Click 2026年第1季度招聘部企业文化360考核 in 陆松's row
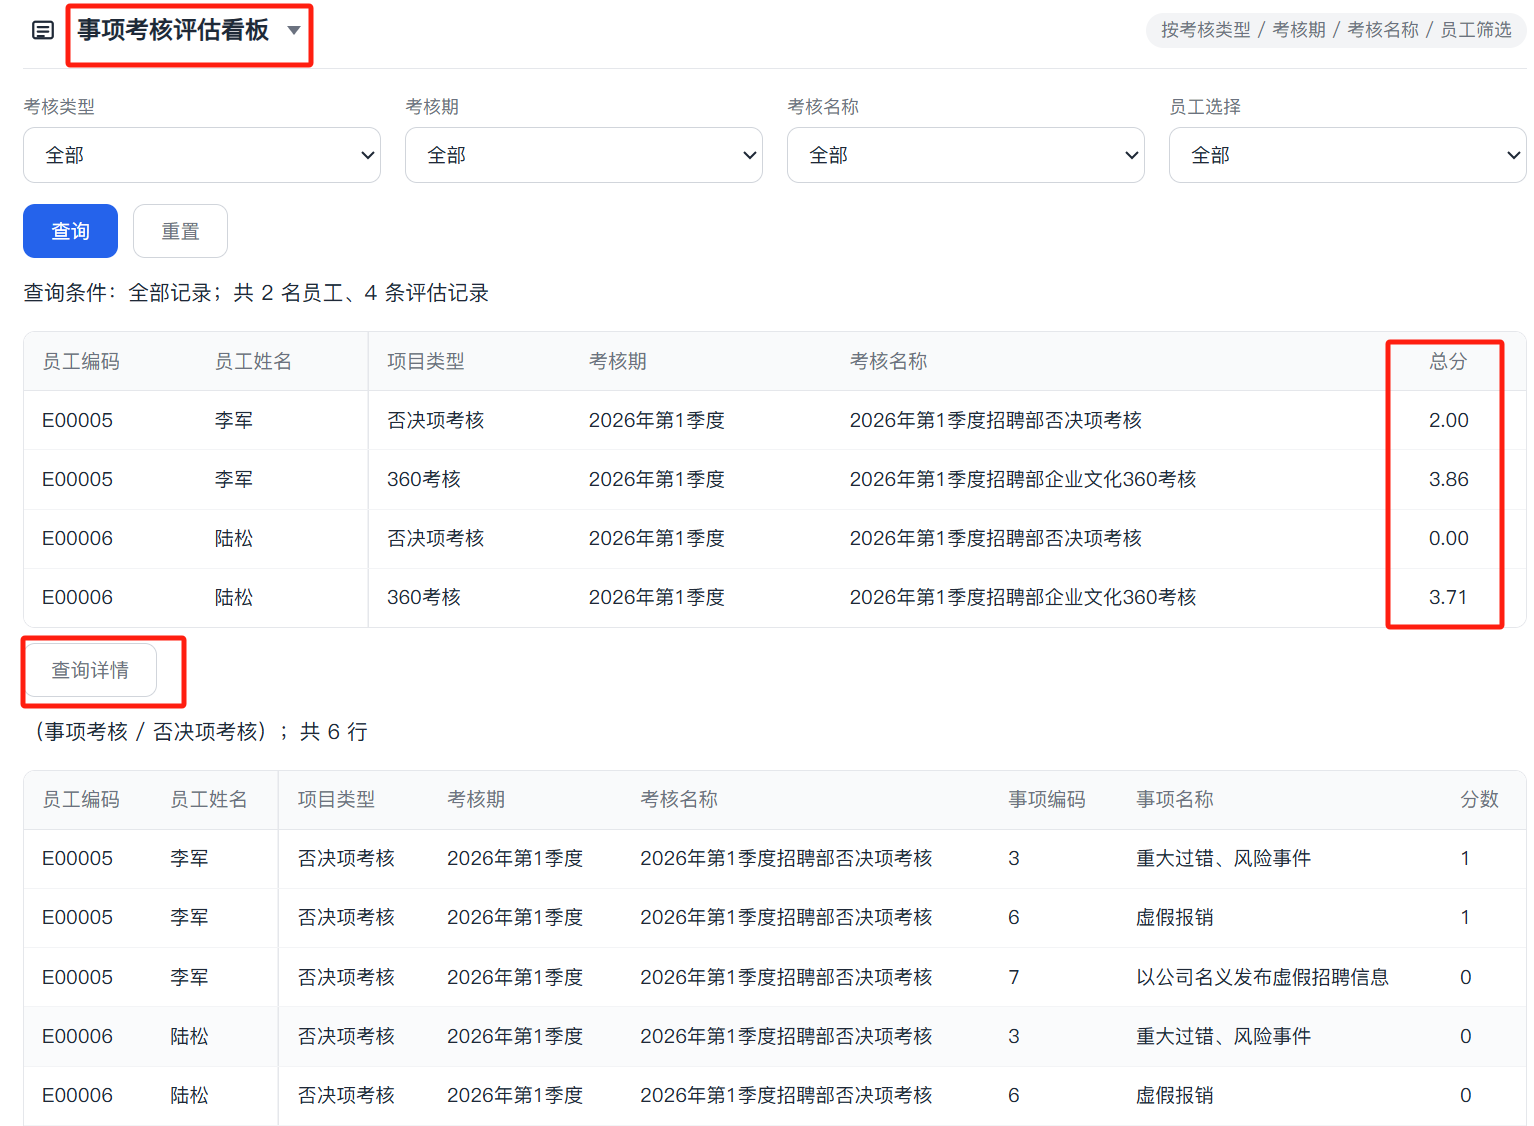The height and width of the screenshot is (1126, 1534). click(1023, 597)
